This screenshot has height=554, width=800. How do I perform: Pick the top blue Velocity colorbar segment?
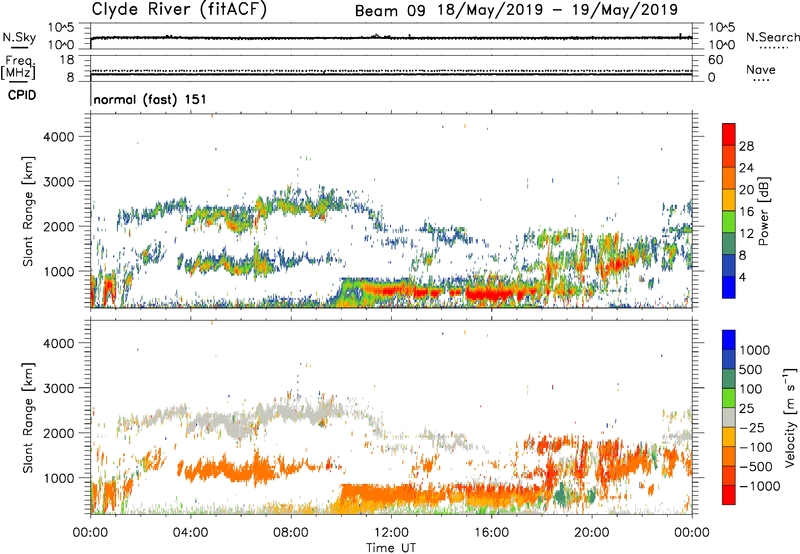729,340
